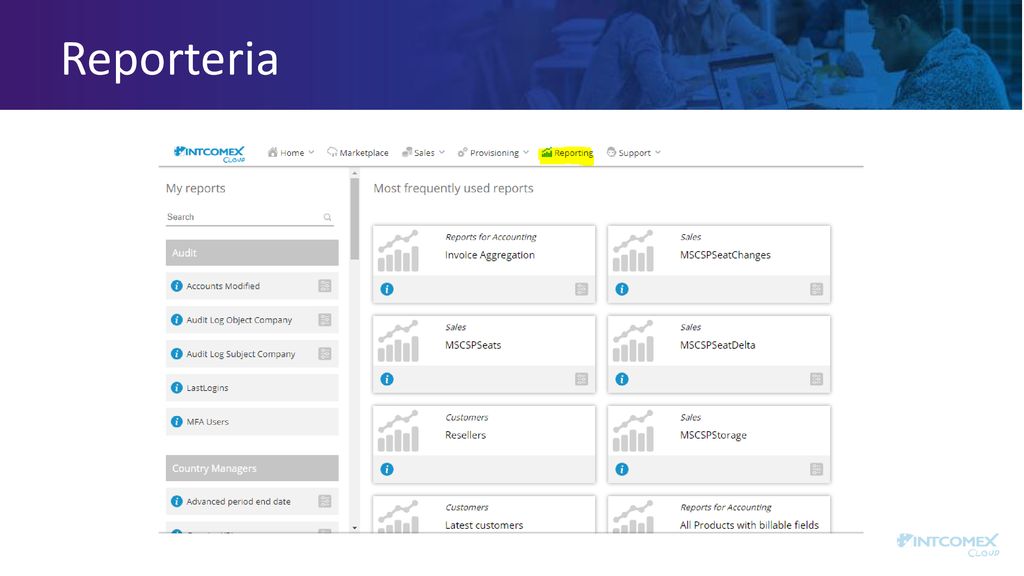Click the Audit Log Object Company info icon

pyautogui.click(x=176, y=320)
